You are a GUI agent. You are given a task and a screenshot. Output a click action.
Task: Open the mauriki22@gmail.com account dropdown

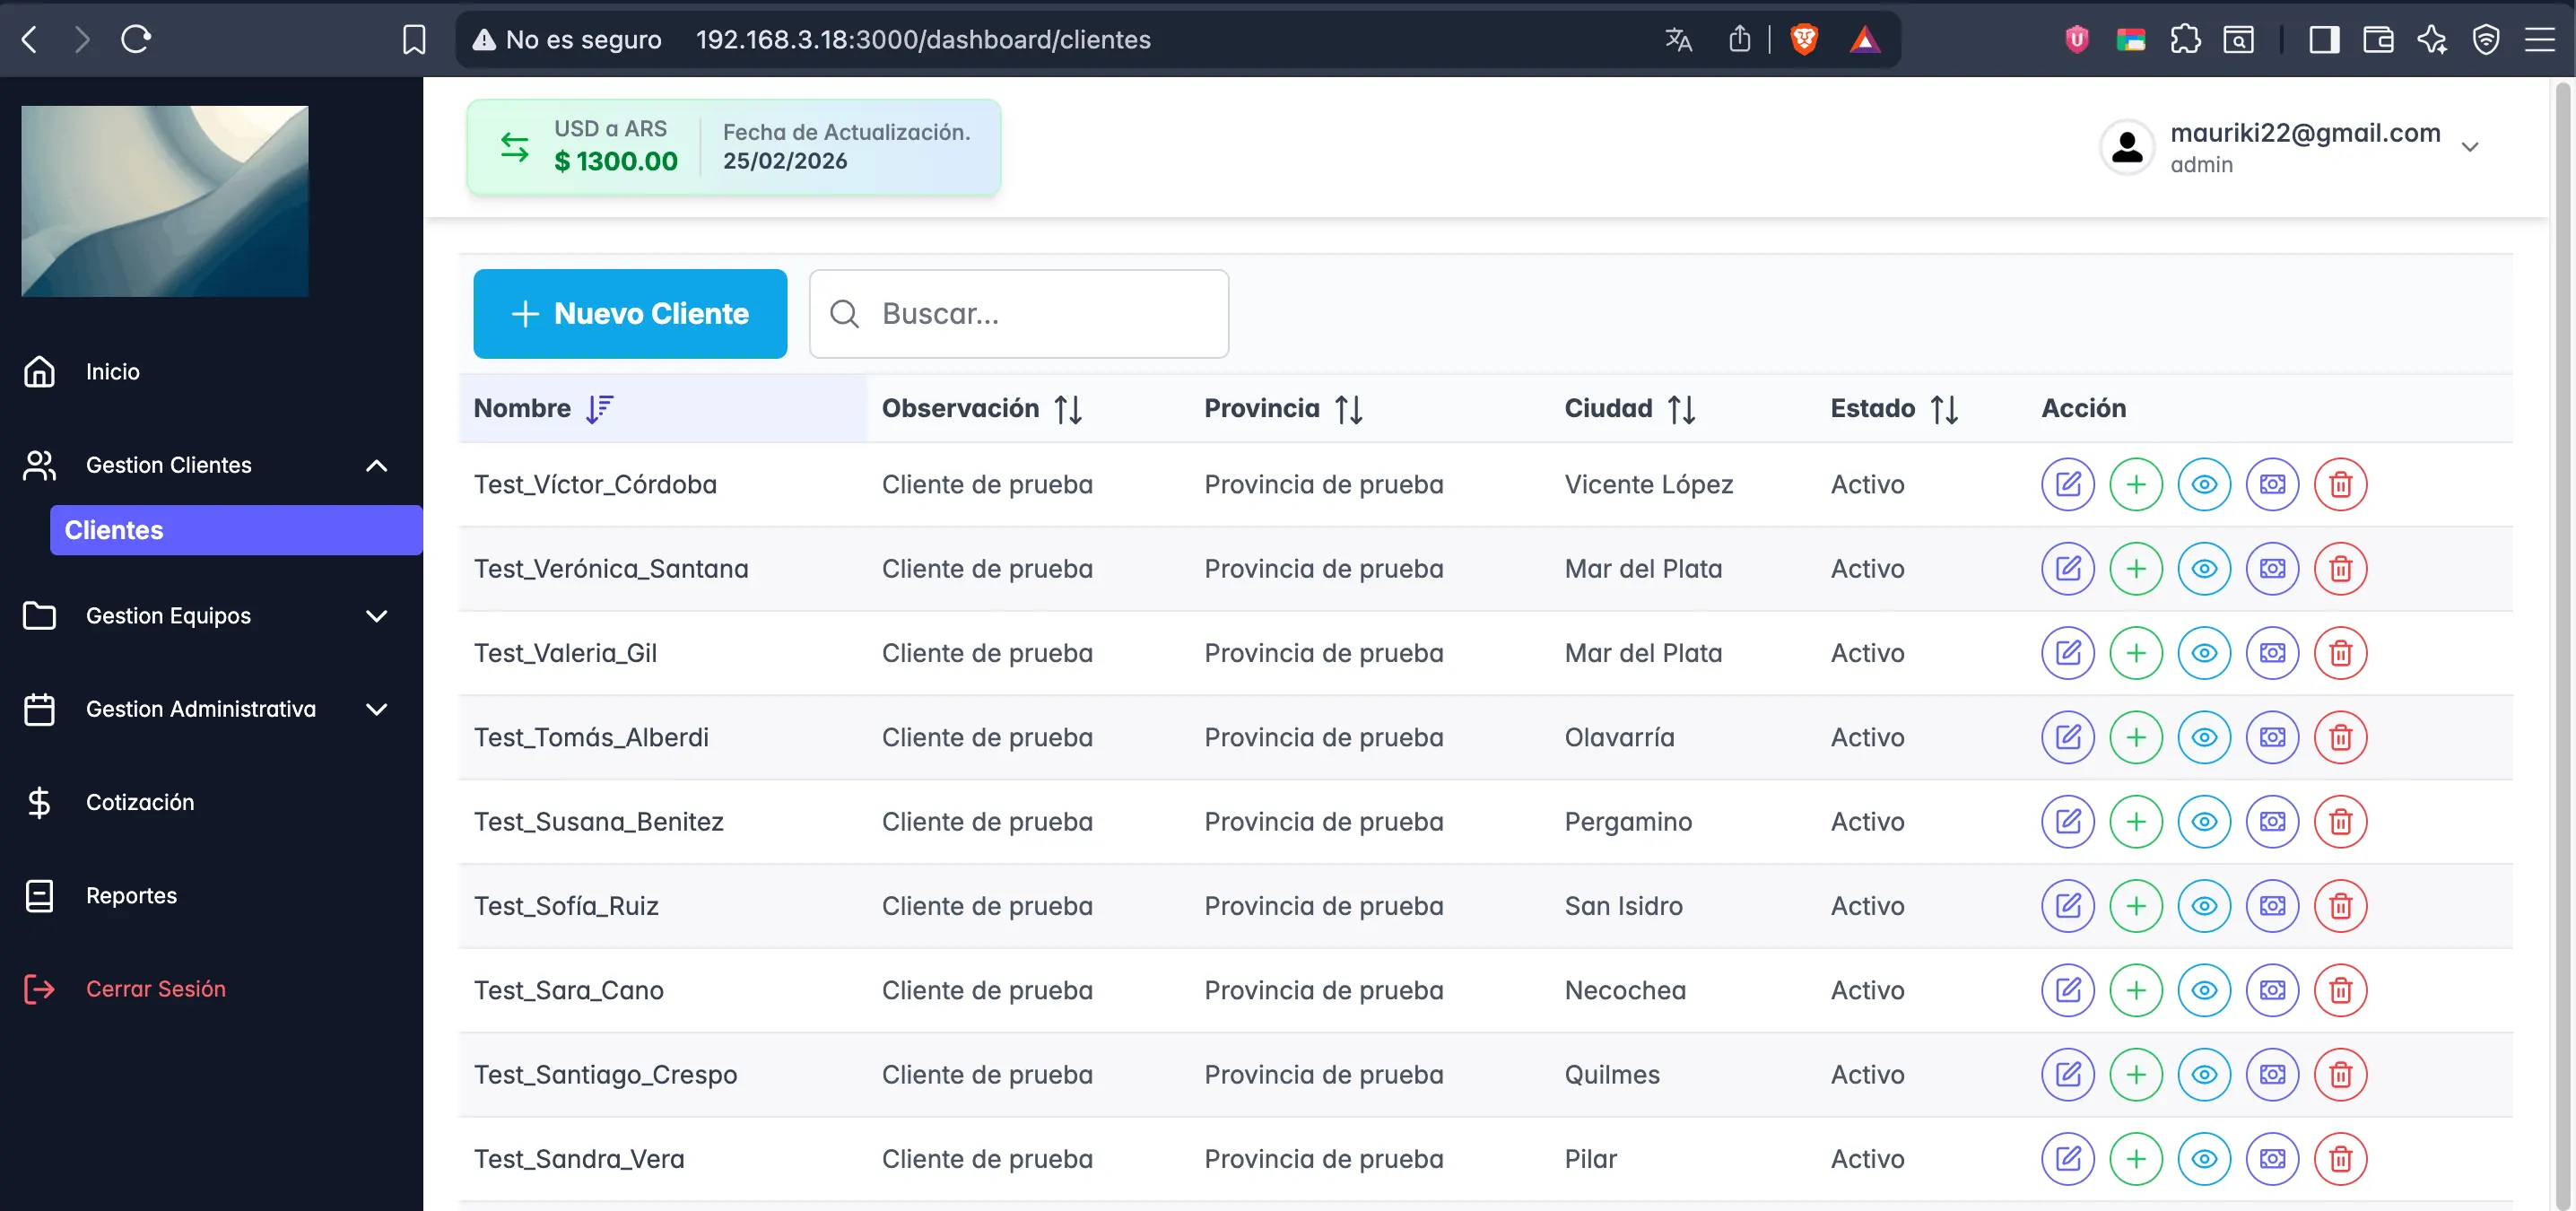2469,147
